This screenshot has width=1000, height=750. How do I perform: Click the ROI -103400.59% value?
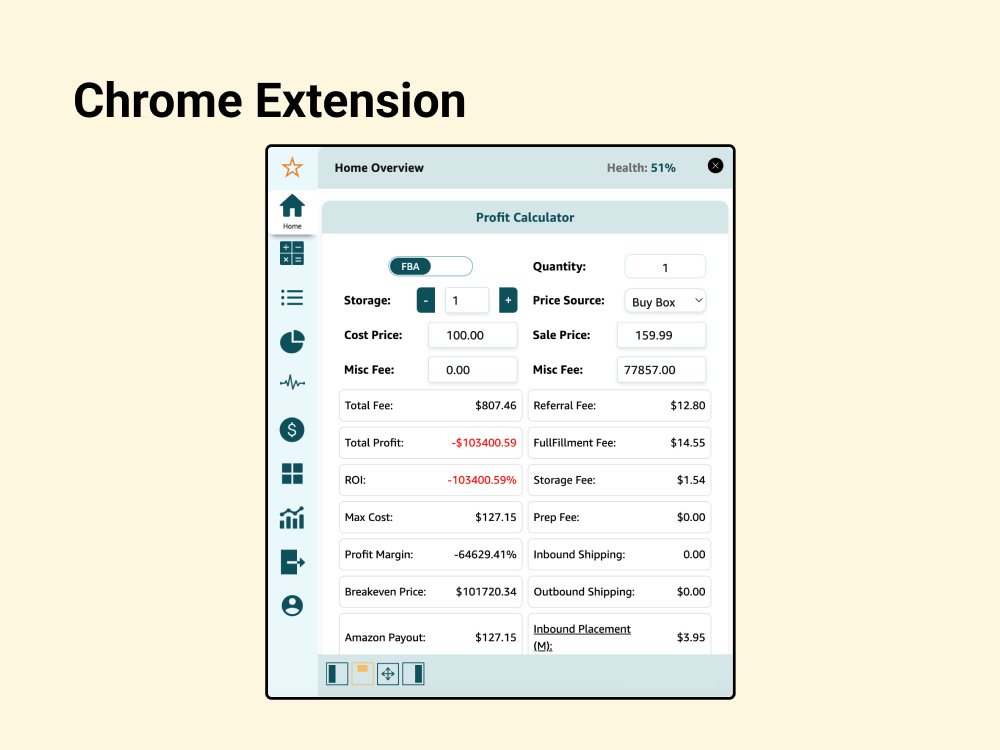coord(482,480)
